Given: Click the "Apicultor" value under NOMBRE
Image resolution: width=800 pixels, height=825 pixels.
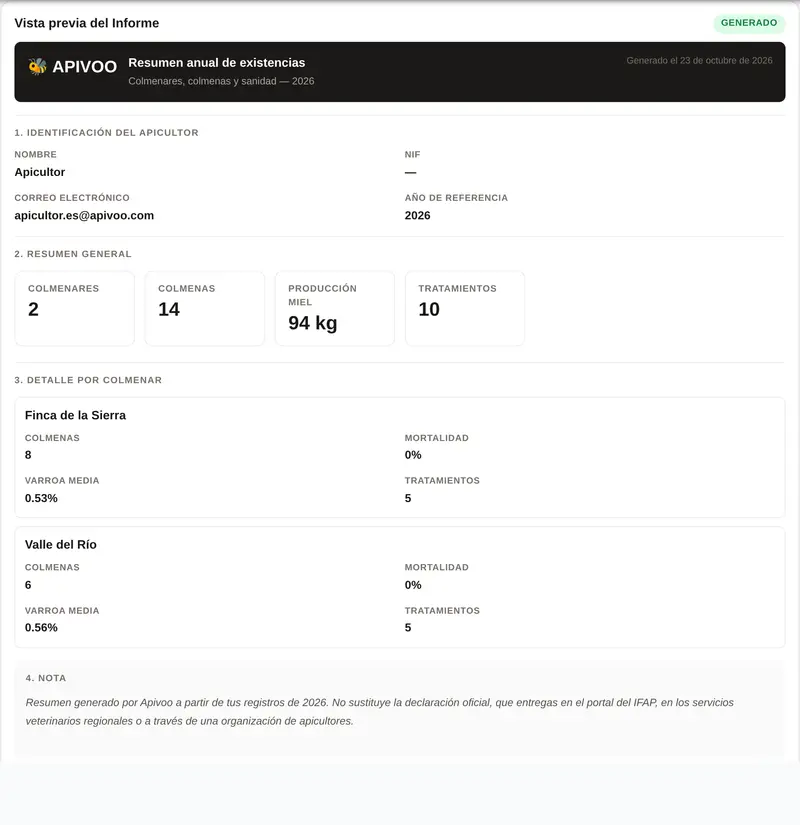Looking at the screenshot, I should pos(40,172).
